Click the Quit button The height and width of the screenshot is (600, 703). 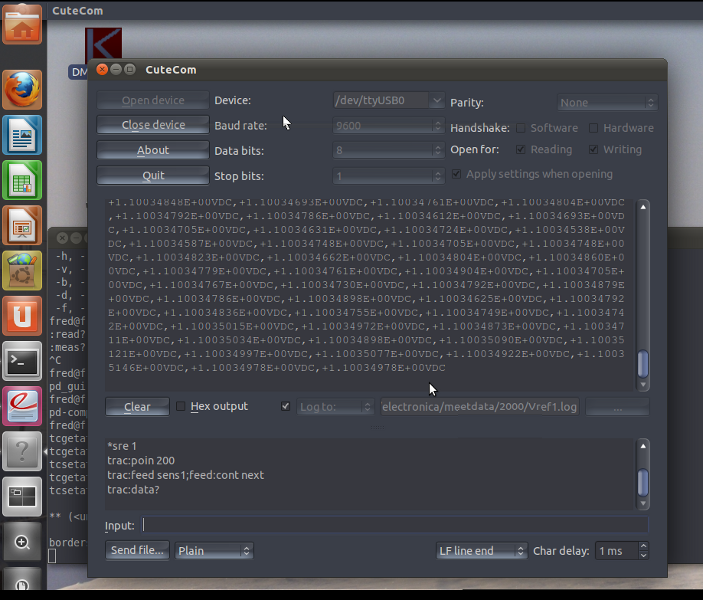click(x=153, y=175)
